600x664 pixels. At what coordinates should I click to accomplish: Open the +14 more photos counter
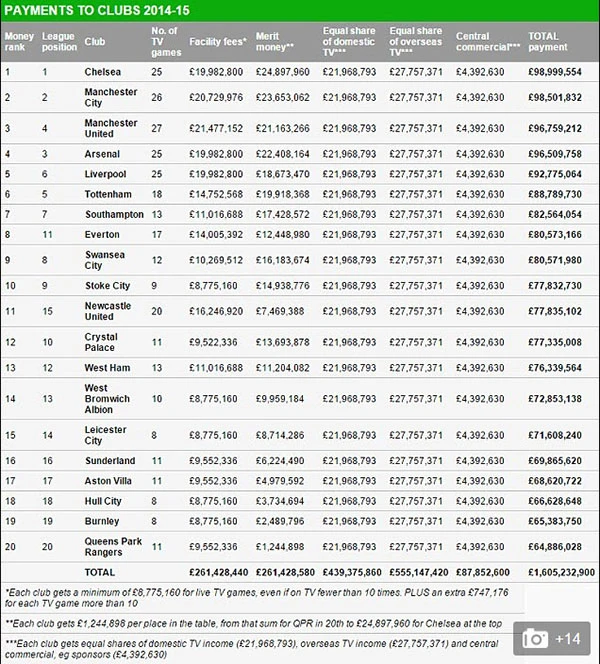tap(568, 639)
